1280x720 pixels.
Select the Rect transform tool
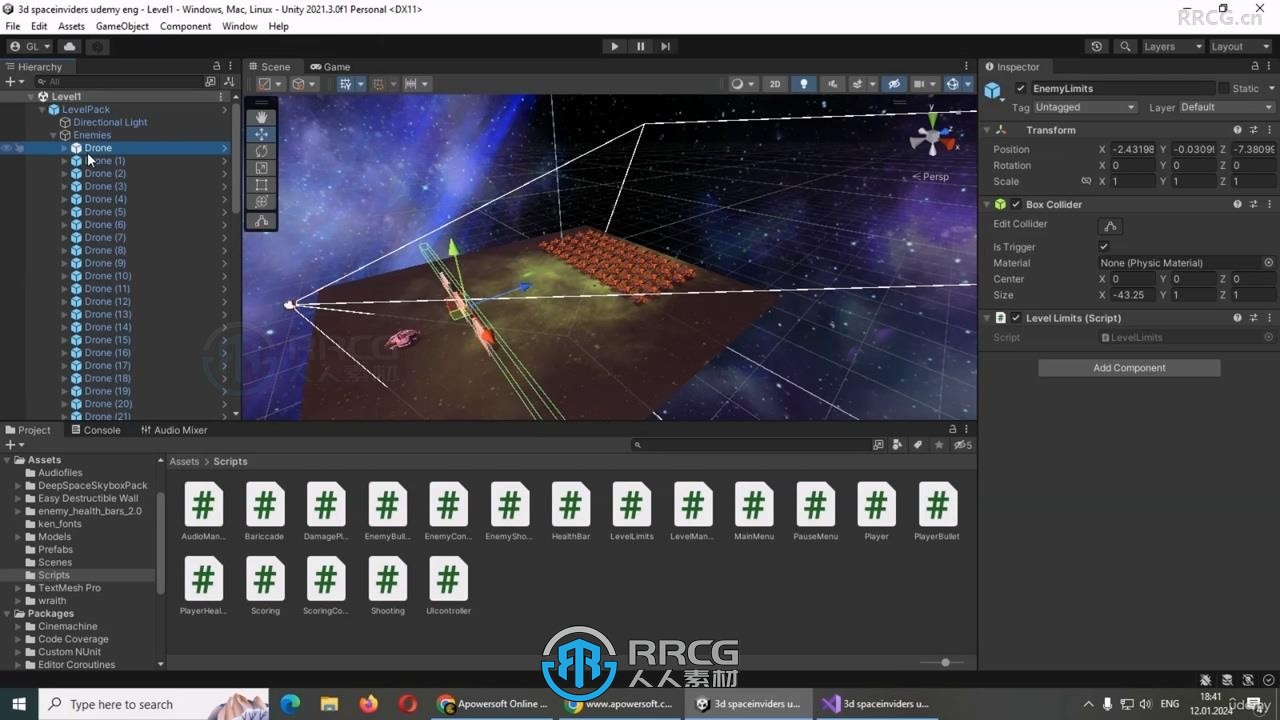(x=261, y=185)
